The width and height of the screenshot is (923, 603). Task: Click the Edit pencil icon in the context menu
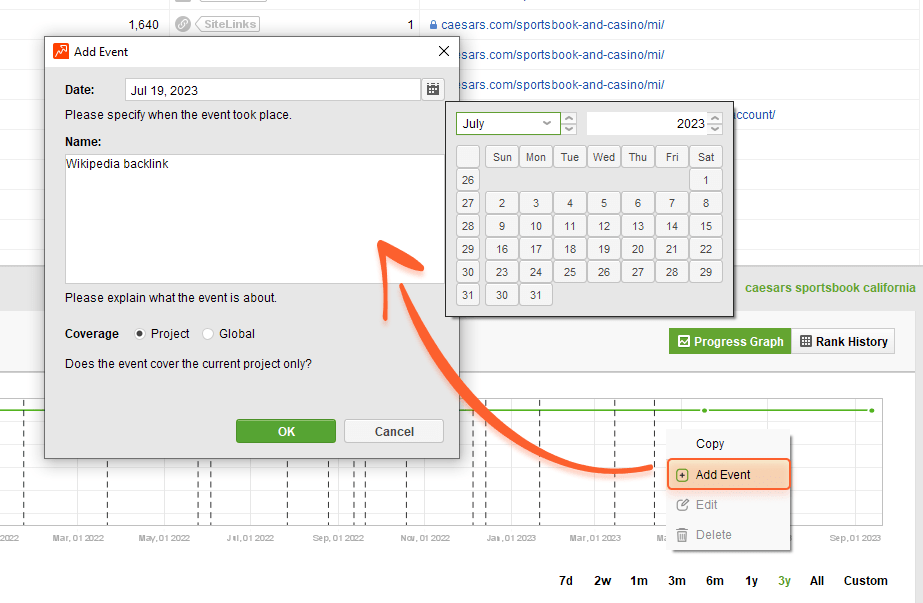coord(682,505)
